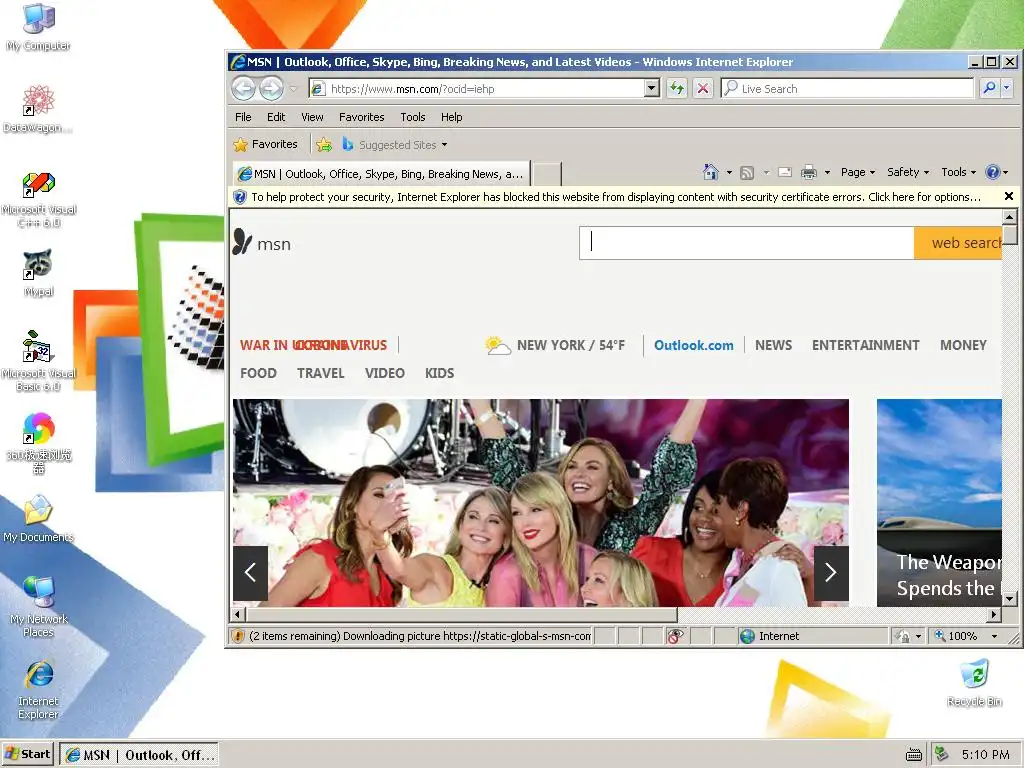Image resolution: width=1024 pixels, height=768 pixels.
Task: Open New York weather link
Action: click(x=555, y=345)
